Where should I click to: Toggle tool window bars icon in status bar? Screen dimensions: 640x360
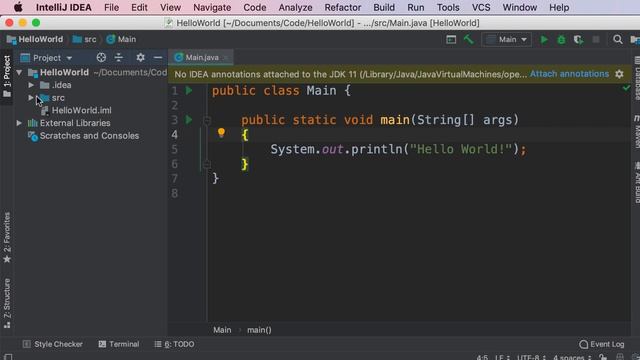8,357
